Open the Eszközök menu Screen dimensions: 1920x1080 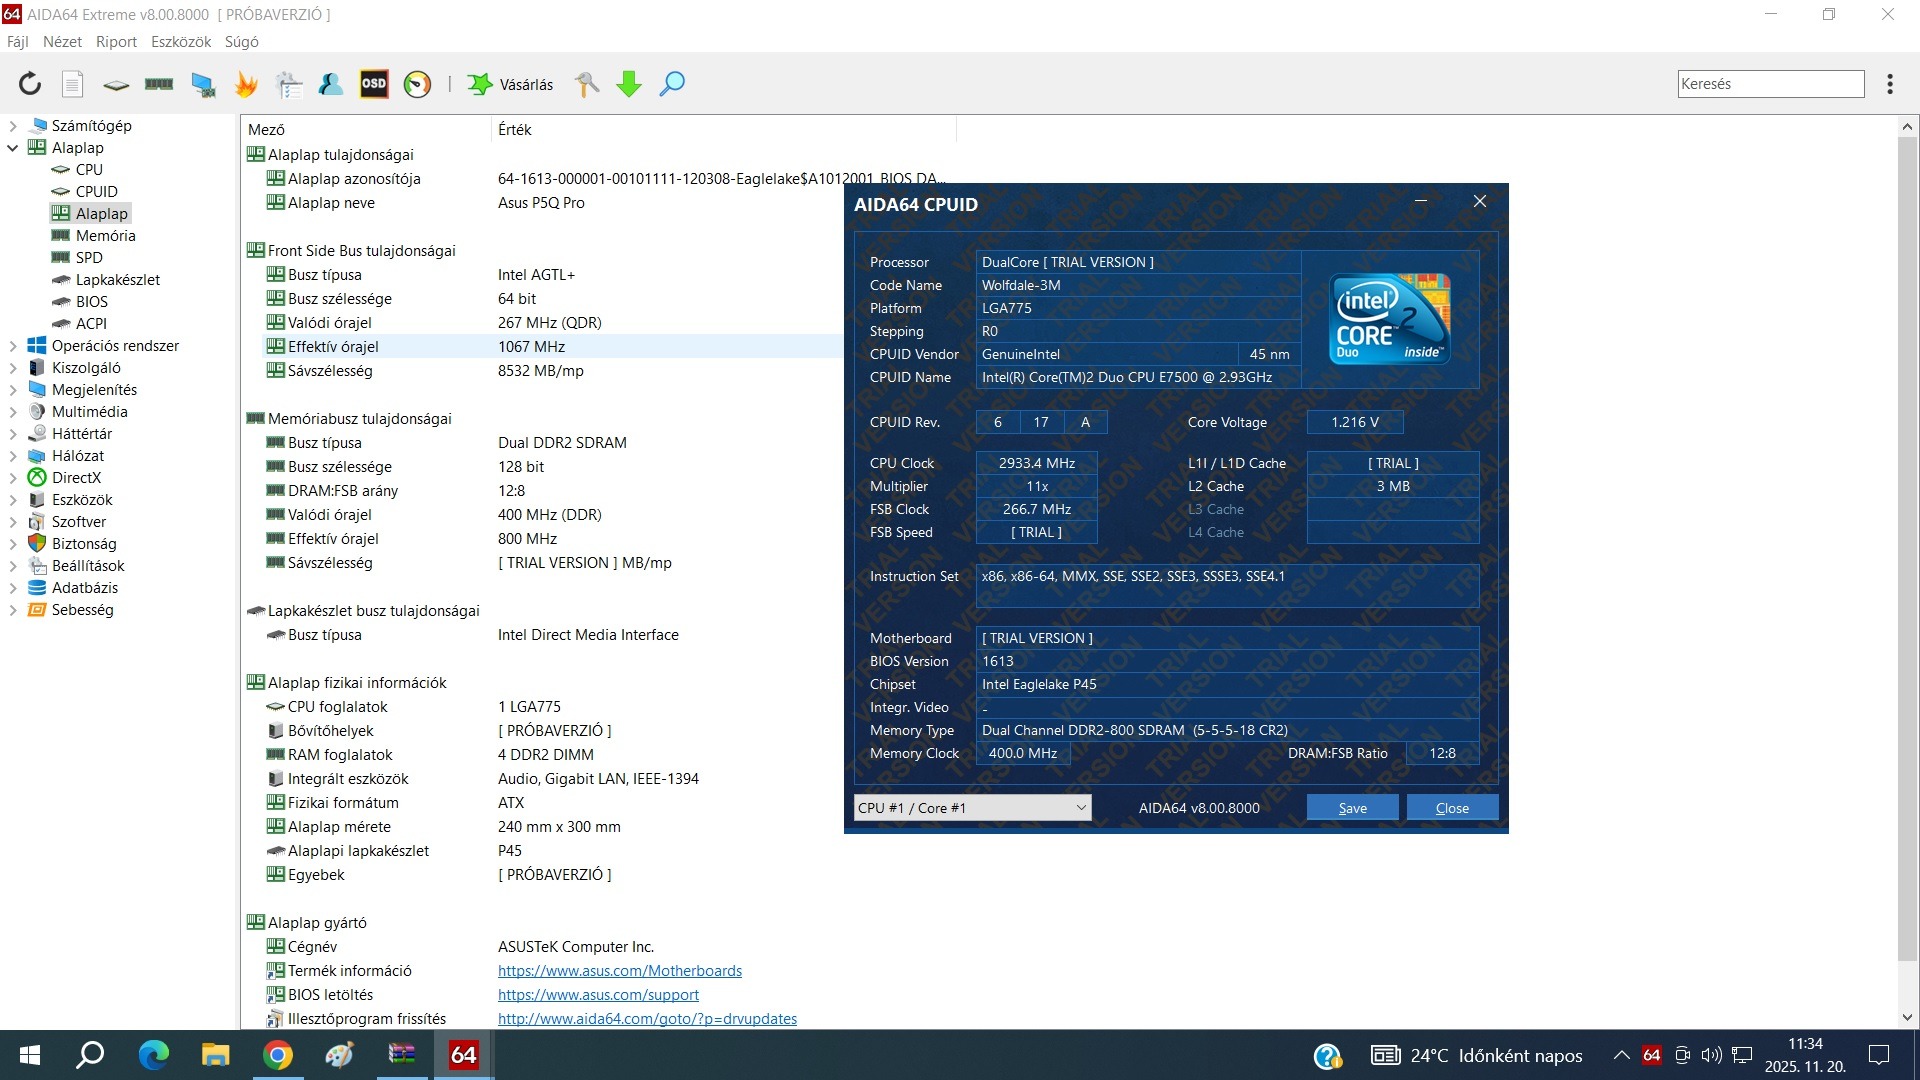point(181,42)
